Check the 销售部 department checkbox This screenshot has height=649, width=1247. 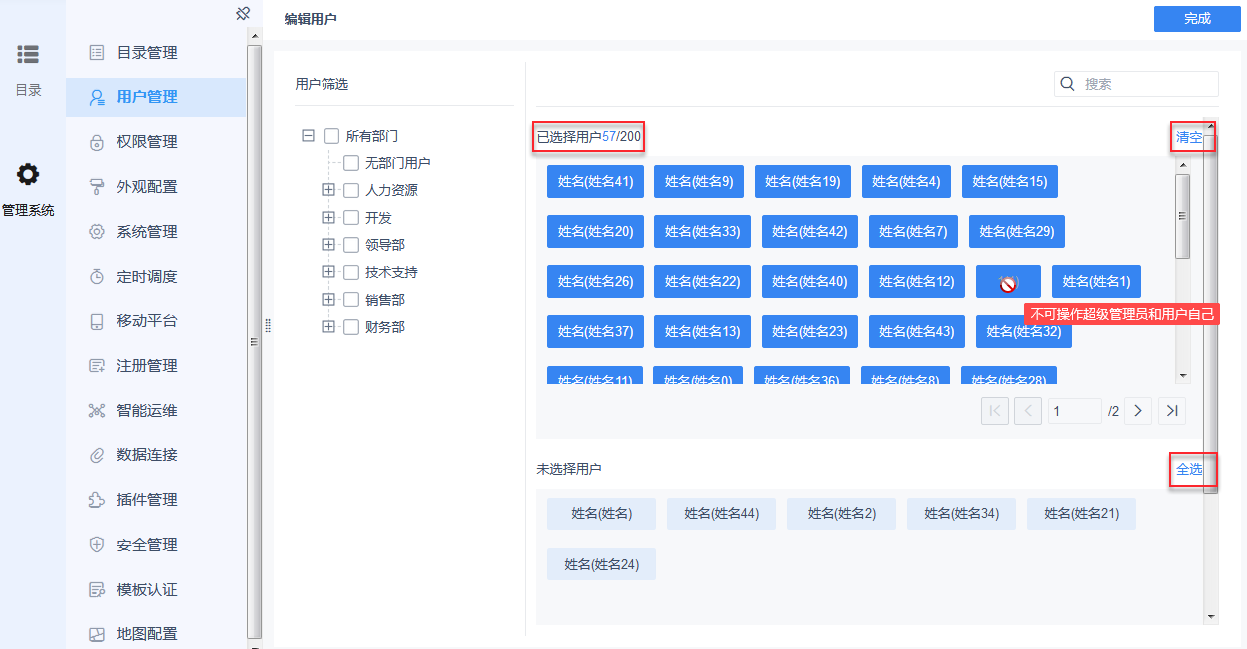(351, 298)
